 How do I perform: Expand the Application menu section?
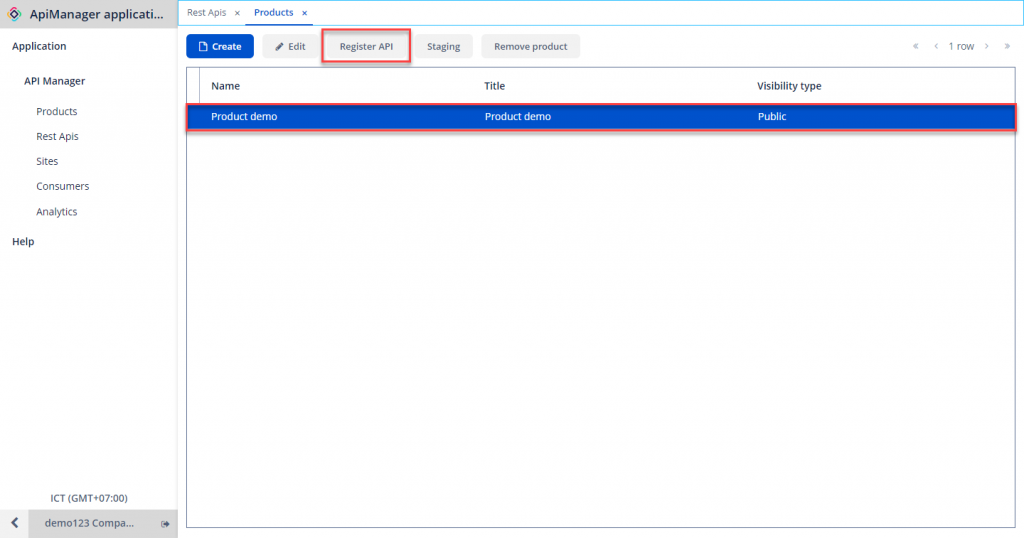39,46
